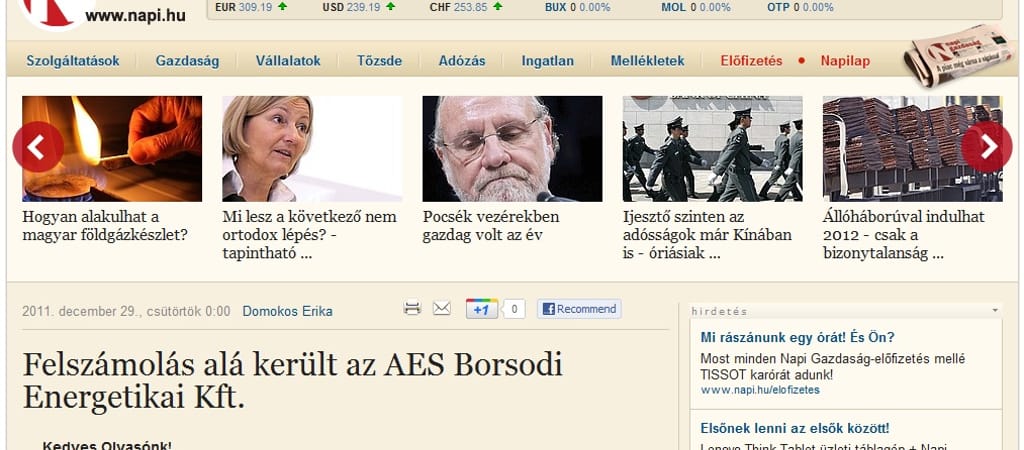Open the gas flame thumbnail about földgázkészlet

click(112, 148)
